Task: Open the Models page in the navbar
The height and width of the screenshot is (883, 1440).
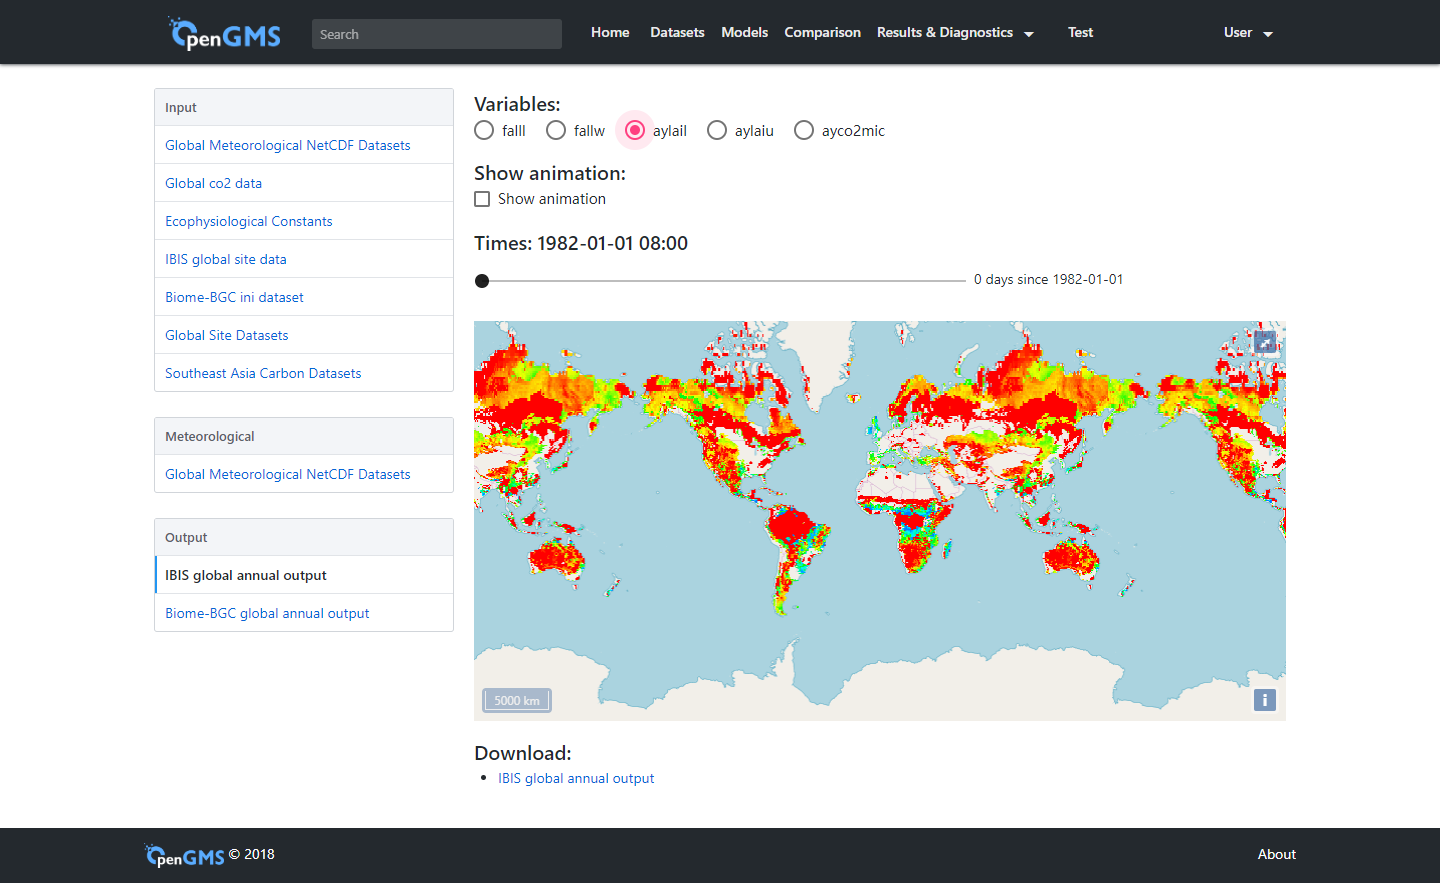Action: pos(744,33)
